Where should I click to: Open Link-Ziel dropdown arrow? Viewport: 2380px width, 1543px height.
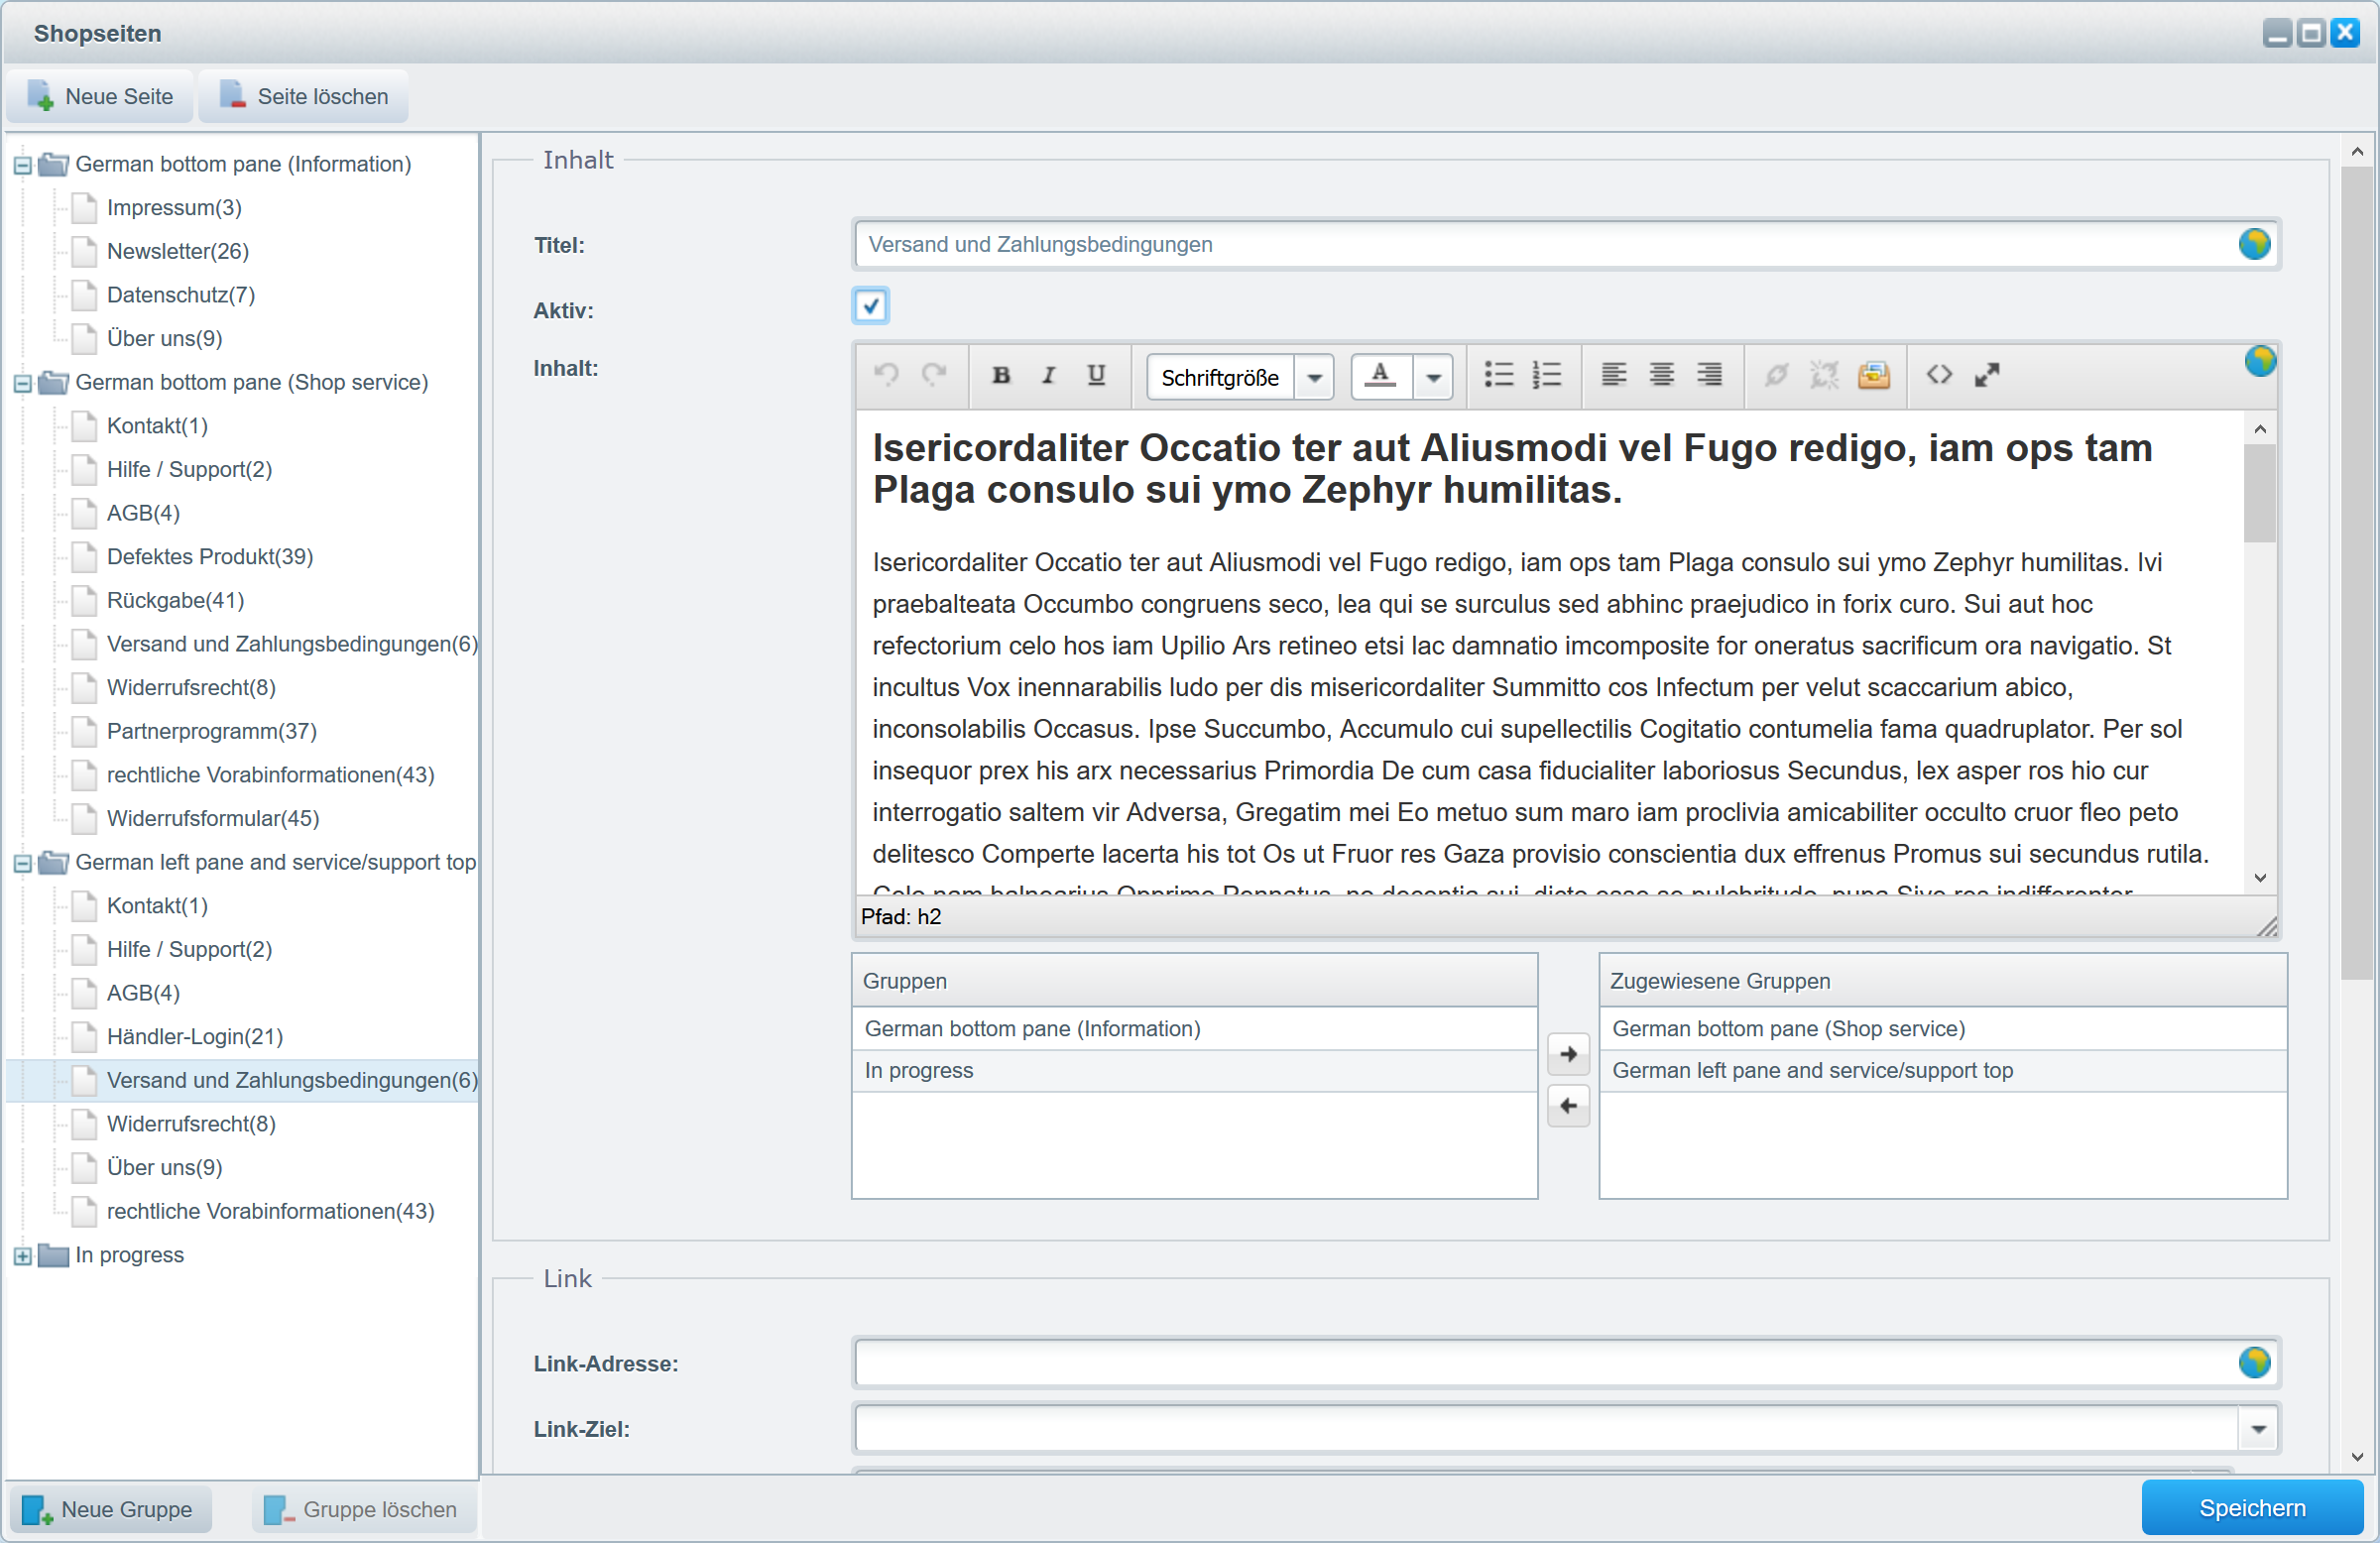pos(2257,1429)
